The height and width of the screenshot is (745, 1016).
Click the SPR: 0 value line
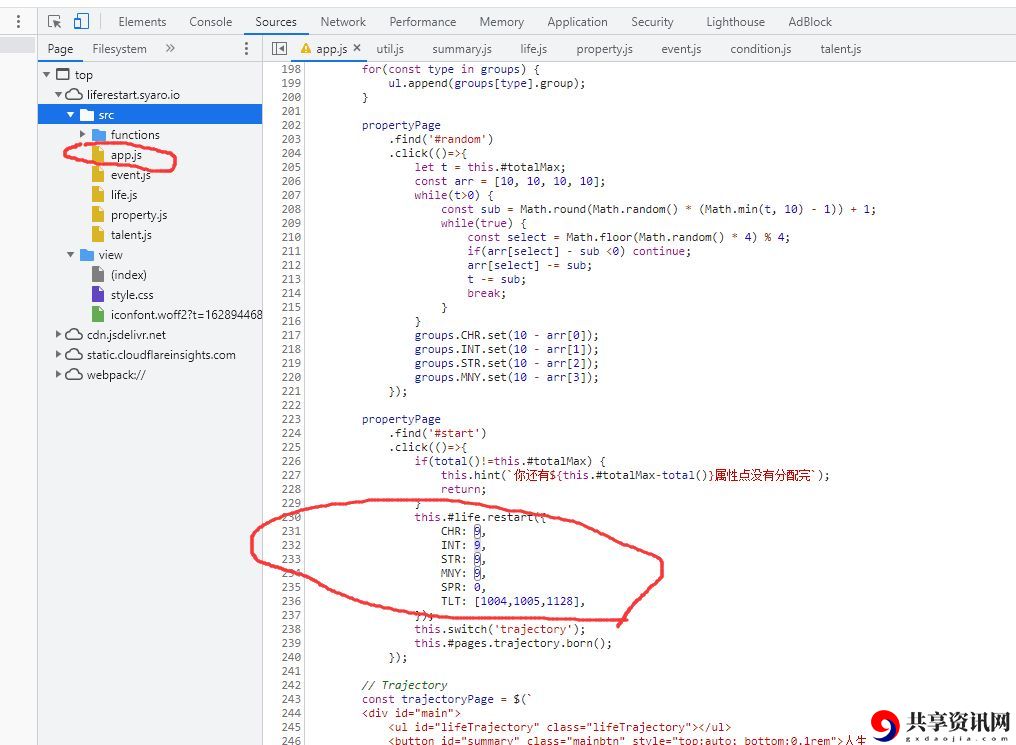click(463, 587)
